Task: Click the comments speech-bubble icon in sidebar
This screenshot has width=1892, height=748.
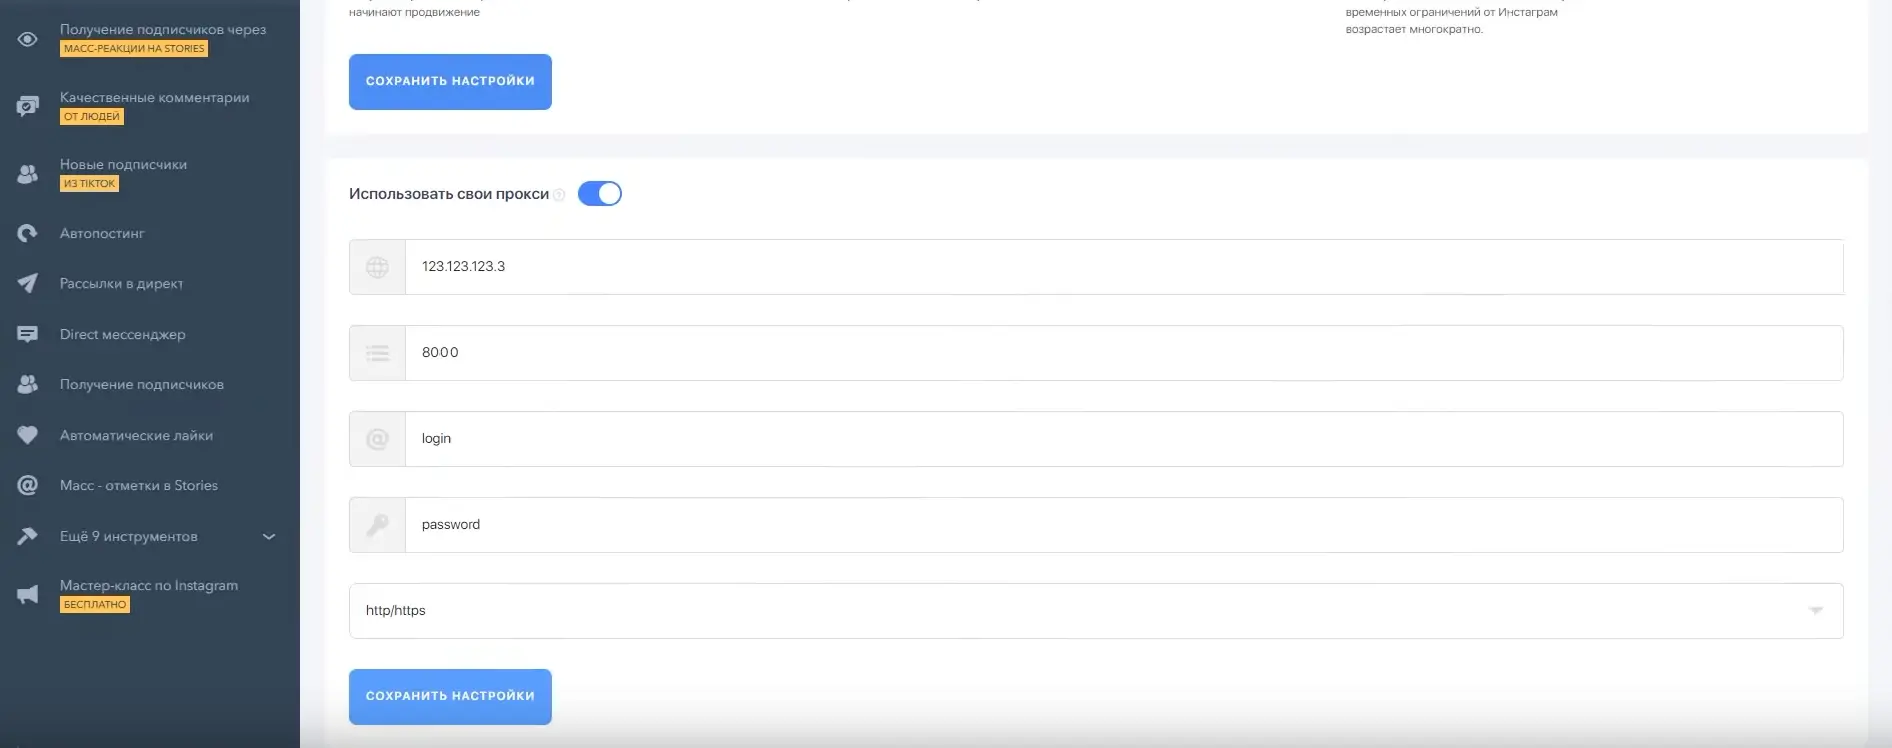Action: pos(28,106)
